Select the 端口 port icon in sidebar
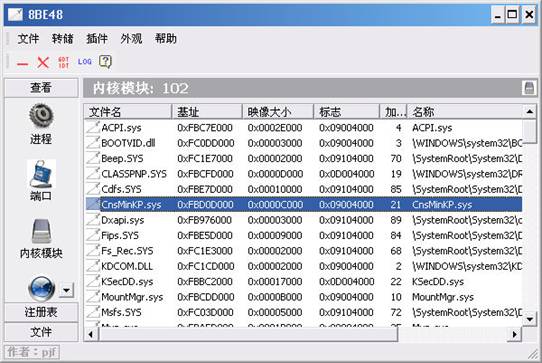The image size is (542, 363). pyautogui.click(x=41, y=174)
